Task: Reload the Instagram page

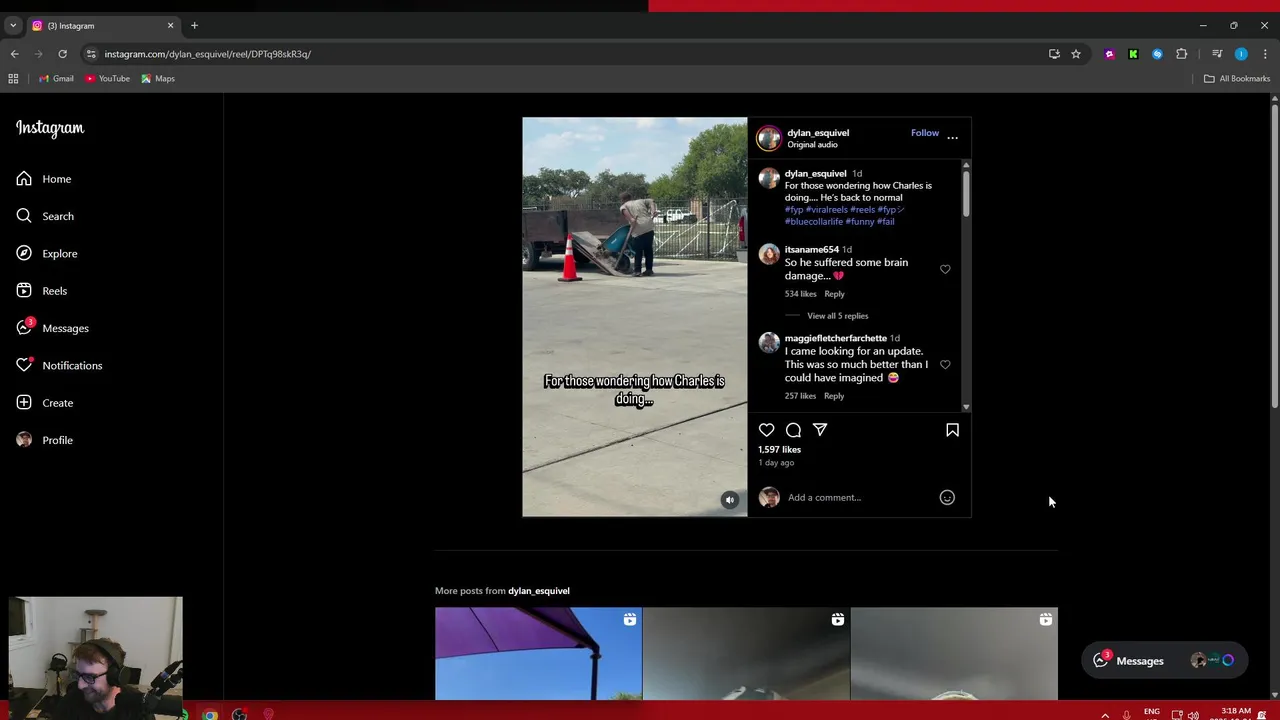Action: pyautogui.click(x=62, y=54)
